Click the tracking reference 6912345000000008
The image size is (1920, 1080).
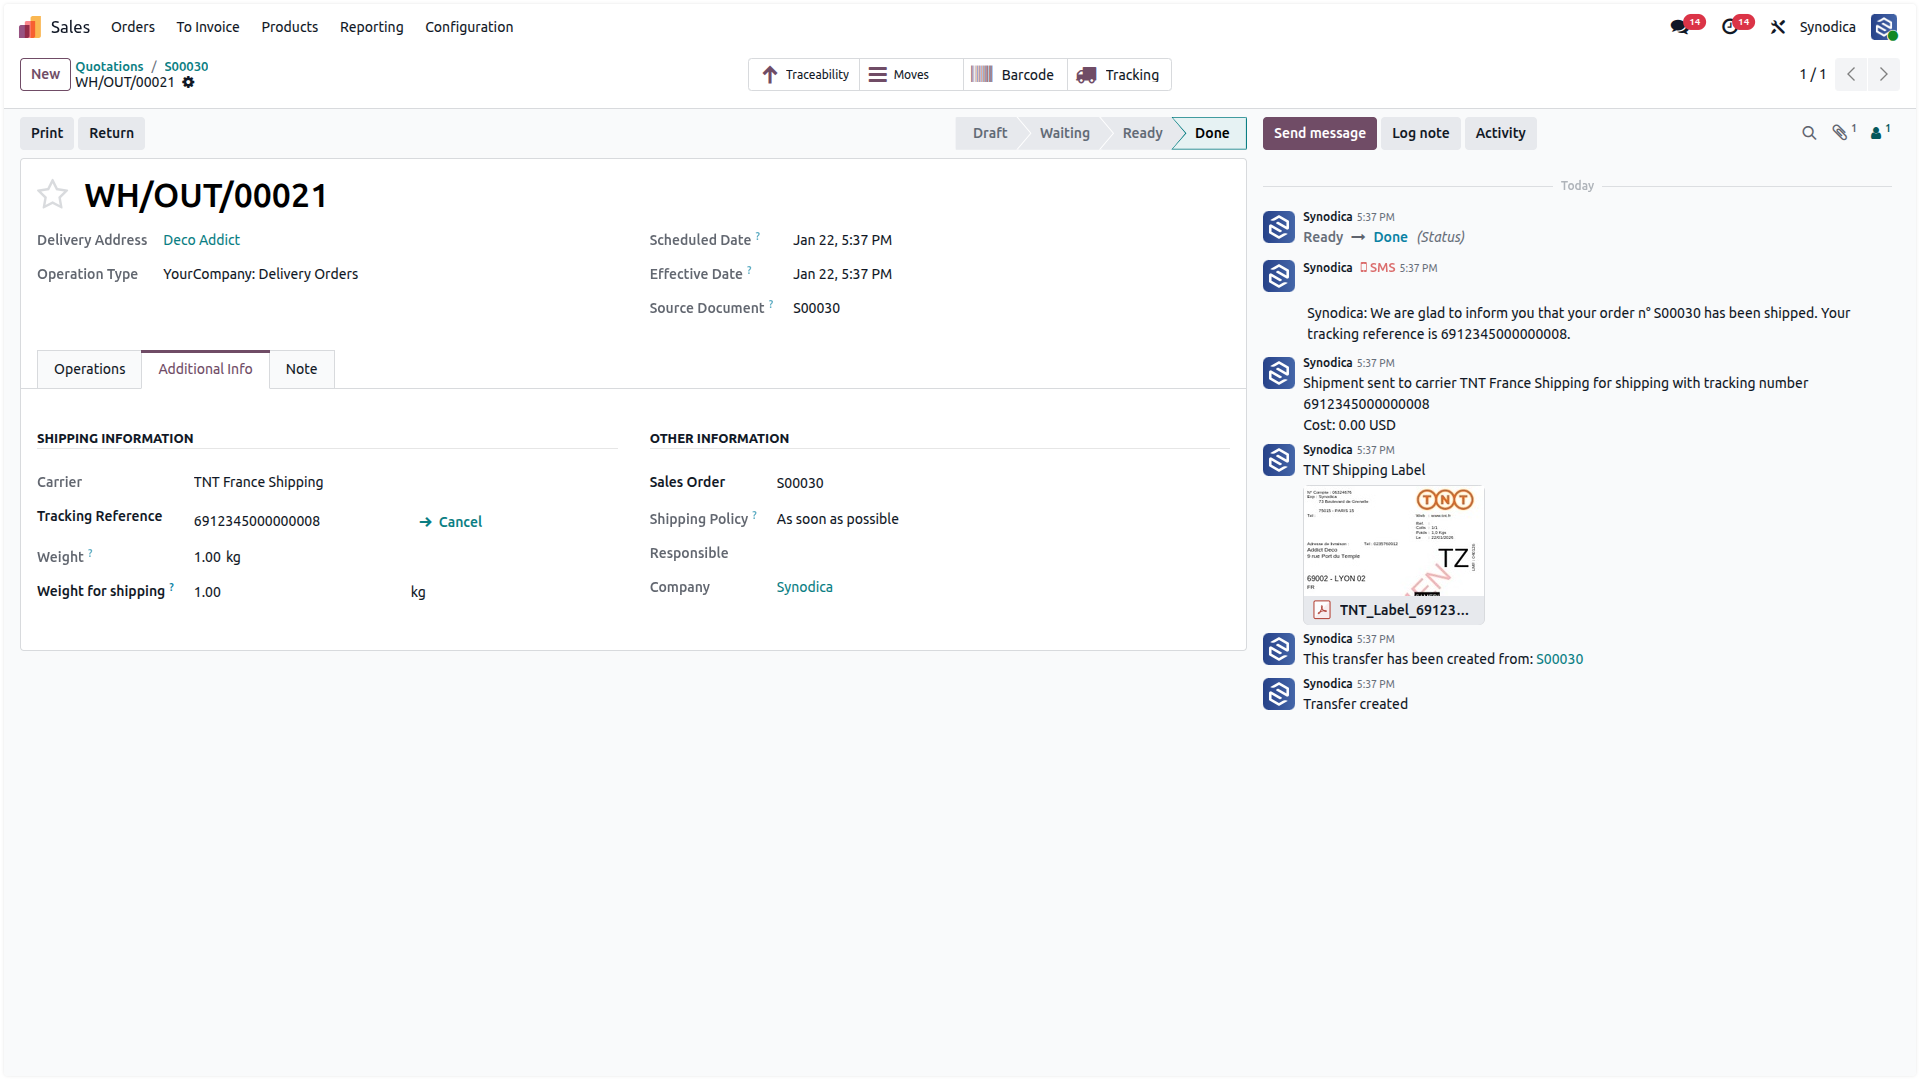[257, 521]
